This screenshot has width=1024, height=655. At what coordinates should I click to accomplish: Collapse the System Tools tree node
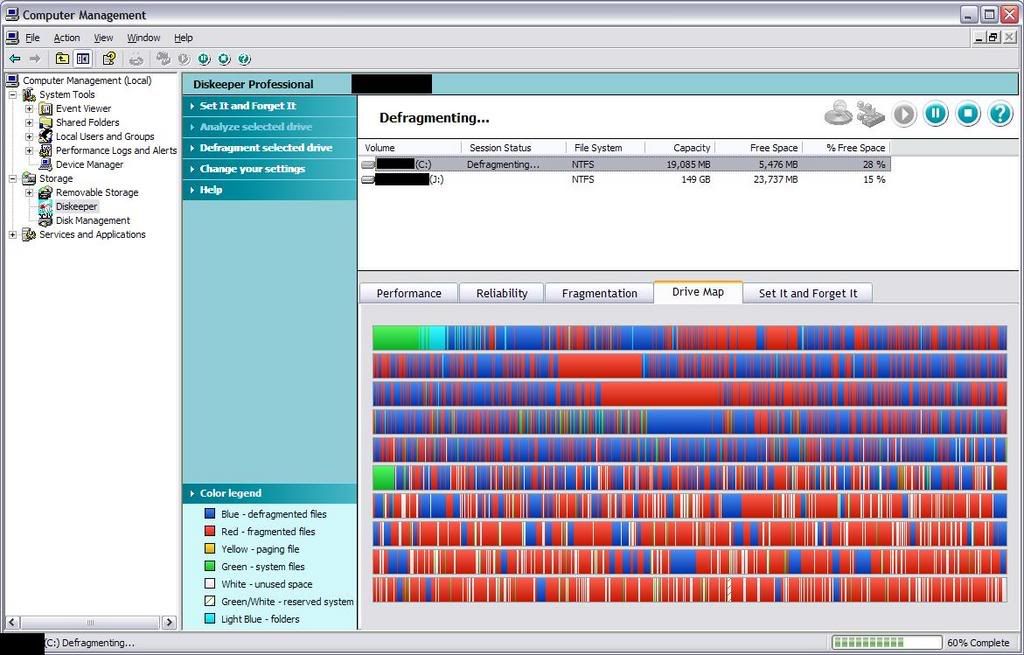[x=12, y=95]
